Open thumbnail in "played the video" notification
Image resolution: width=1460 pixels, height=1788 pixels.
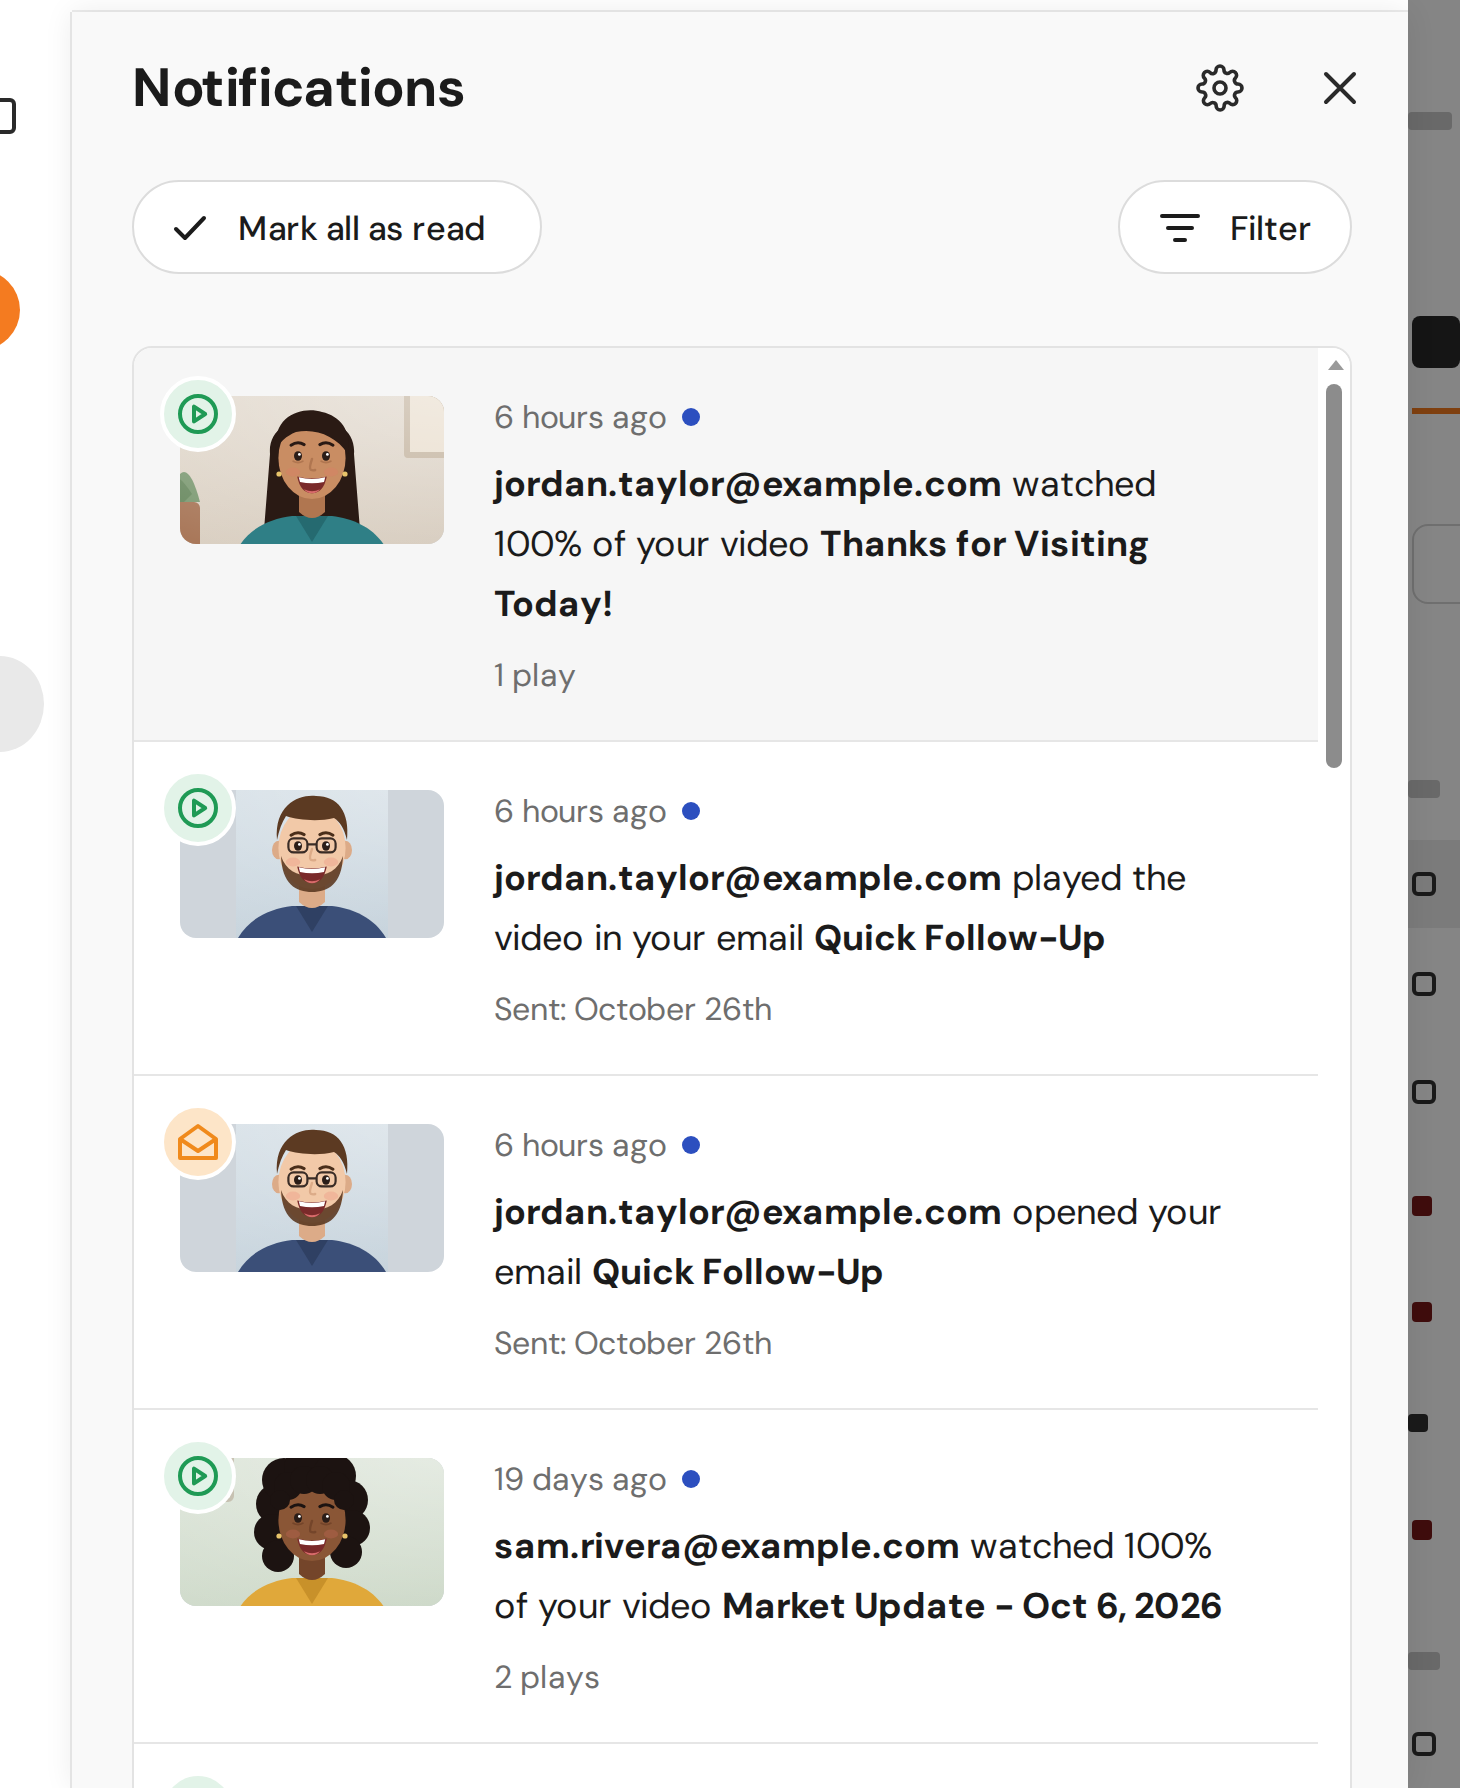[312, 864]
